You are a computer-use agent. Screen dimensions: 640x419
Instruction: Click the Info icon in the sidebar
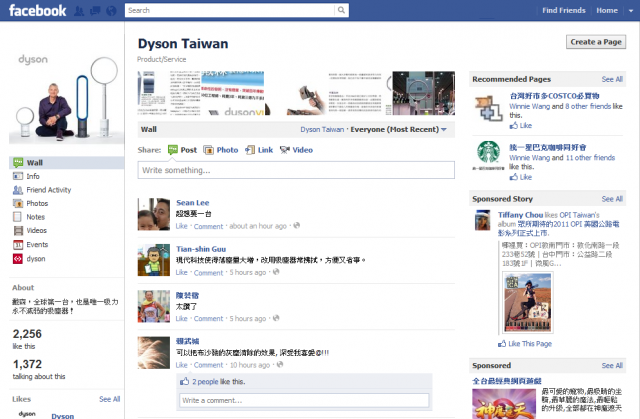(18, 176)
